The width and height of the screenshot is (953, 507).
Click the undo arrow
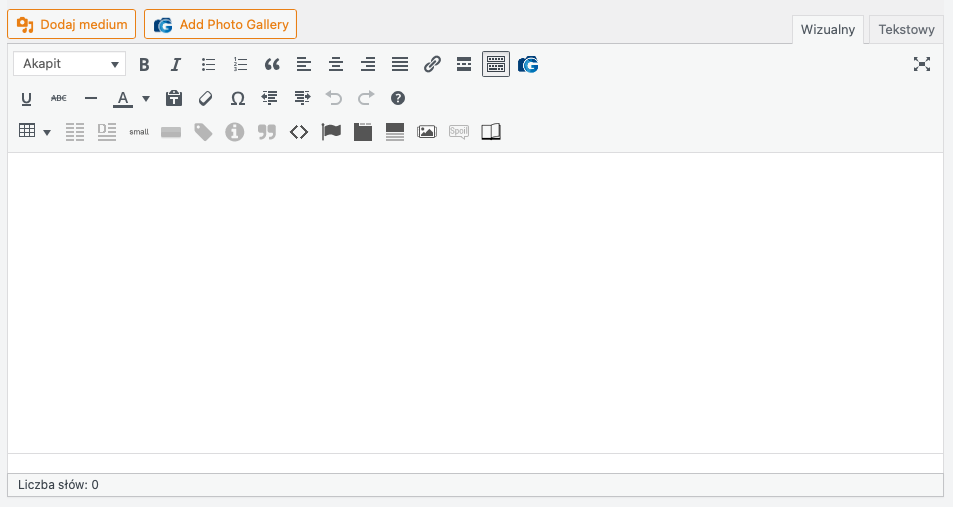(x=334, y=98)
